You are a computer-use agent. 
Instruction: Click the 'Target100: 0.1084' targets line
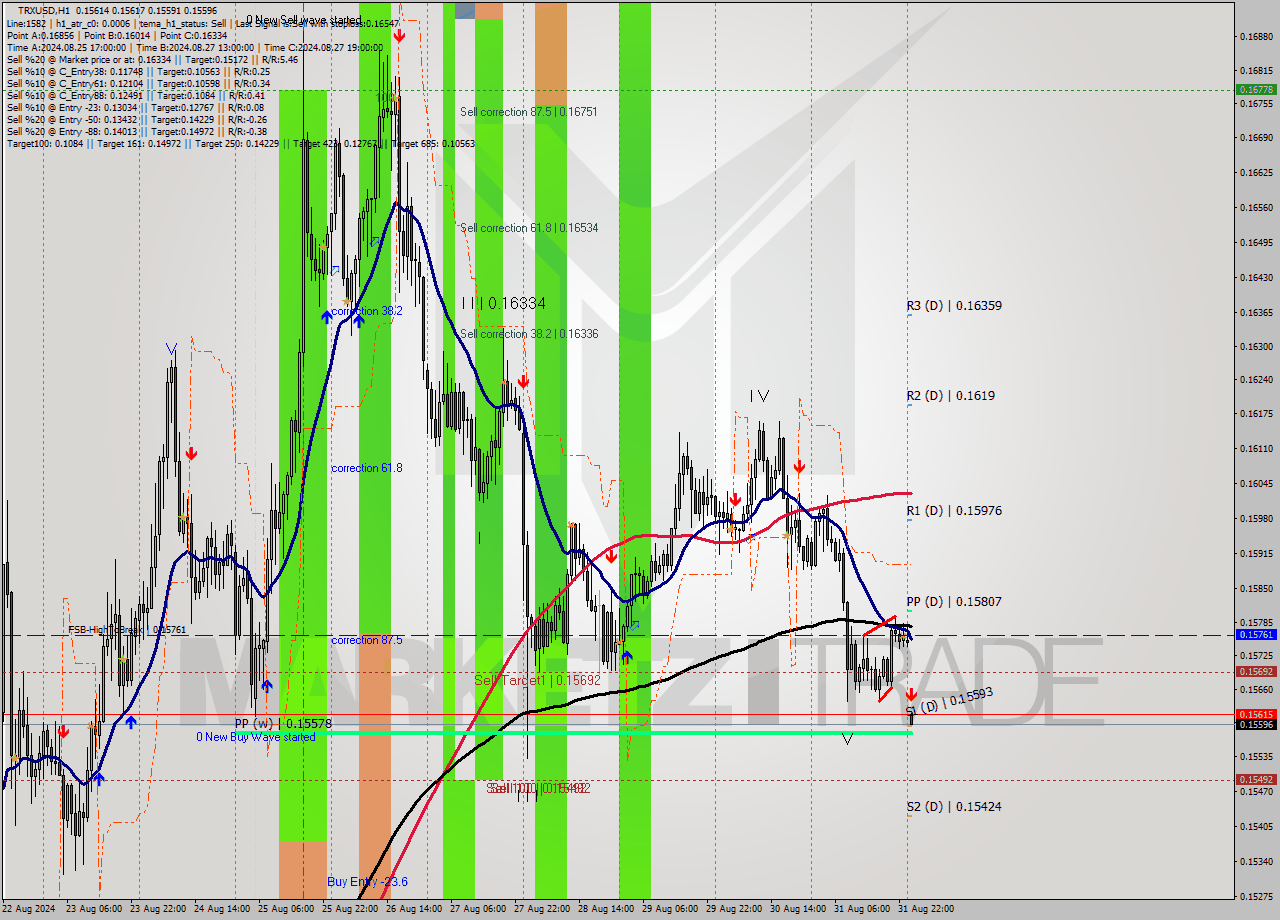tap(240, 143)
